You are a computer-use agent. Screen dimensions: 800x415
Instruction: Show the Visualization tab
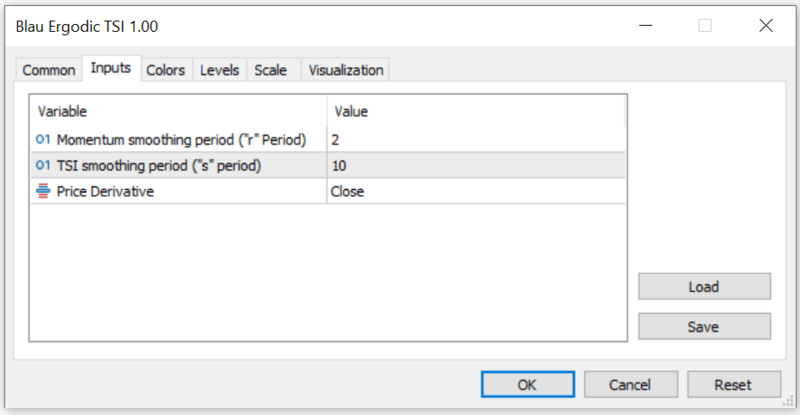pyautogui.click(x=345, y=70)
